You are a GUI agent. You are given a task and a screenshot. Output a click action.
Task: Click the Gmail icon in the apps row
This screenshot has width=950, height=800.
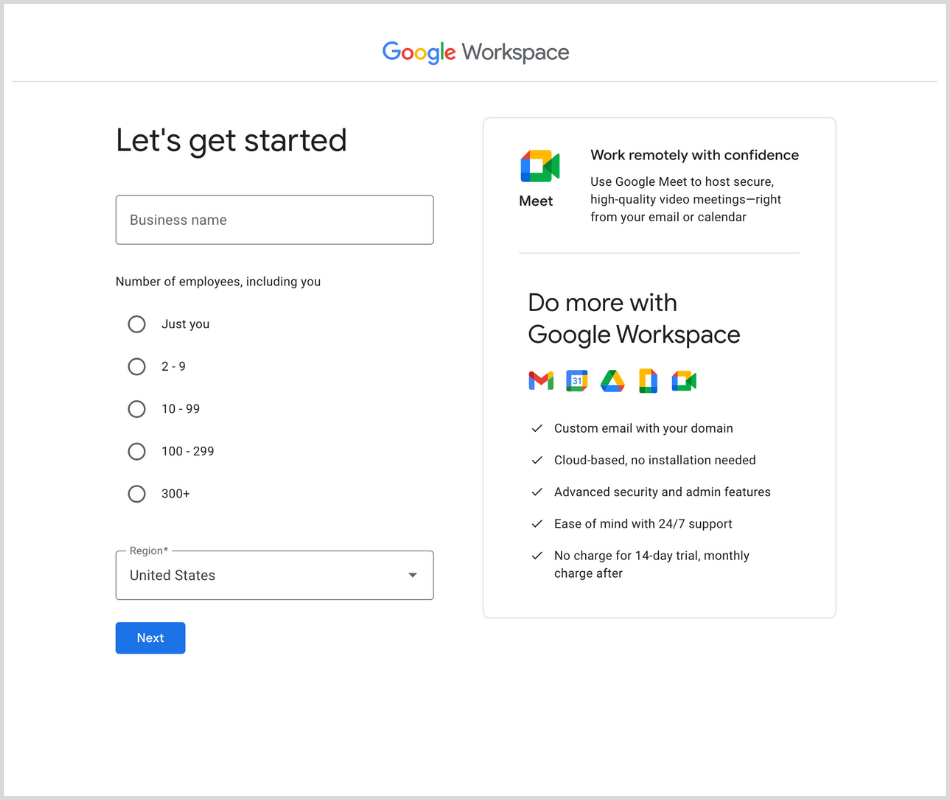coord(541,381)
